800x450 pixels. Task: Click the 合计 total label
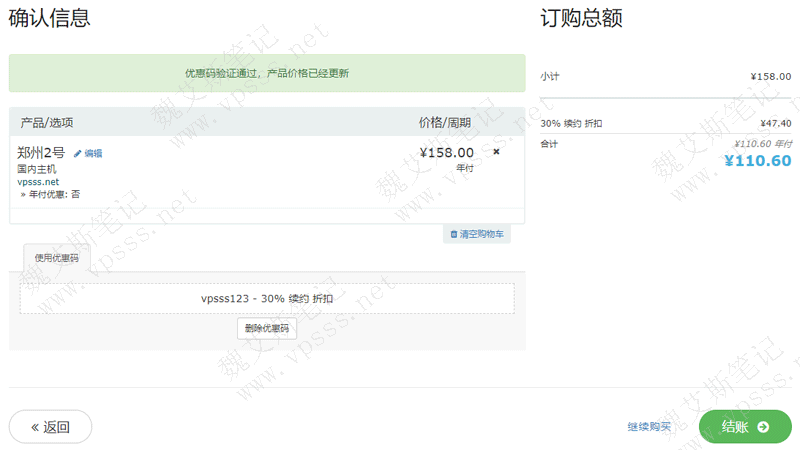(549, 144)
